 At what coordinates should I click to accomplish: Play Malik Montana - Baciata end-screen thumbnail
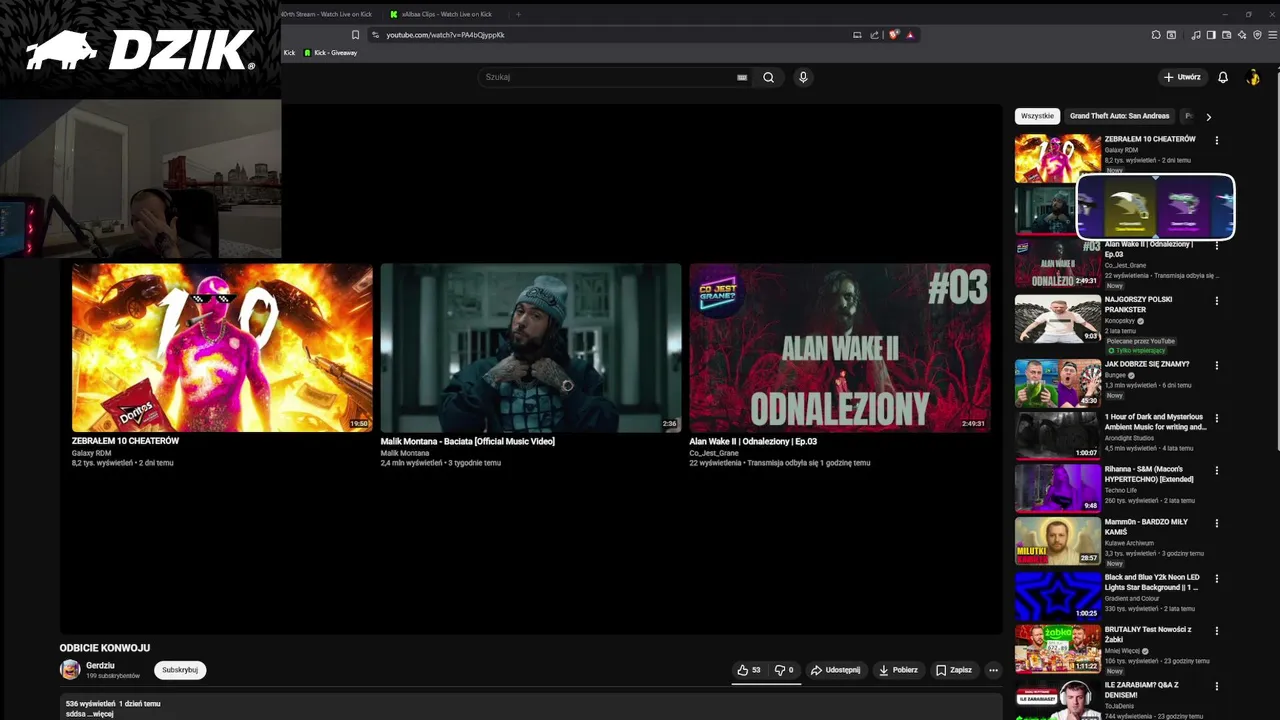point(531,348)
